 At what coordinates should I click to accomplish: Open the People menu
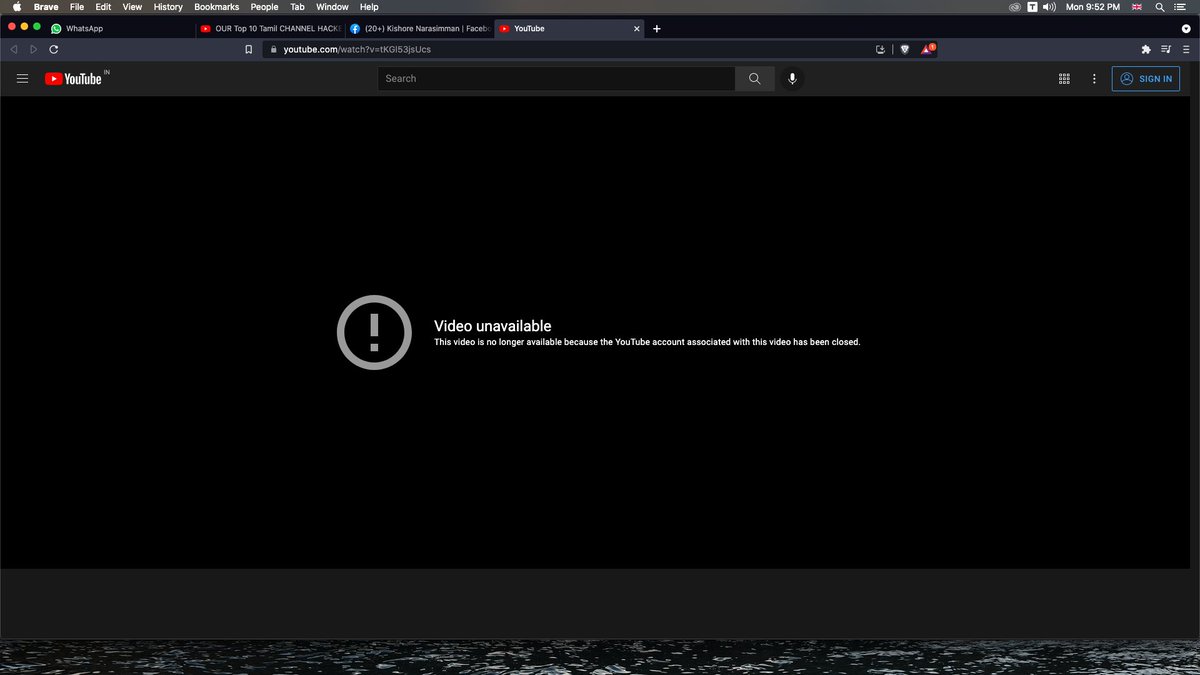[264, 7]
